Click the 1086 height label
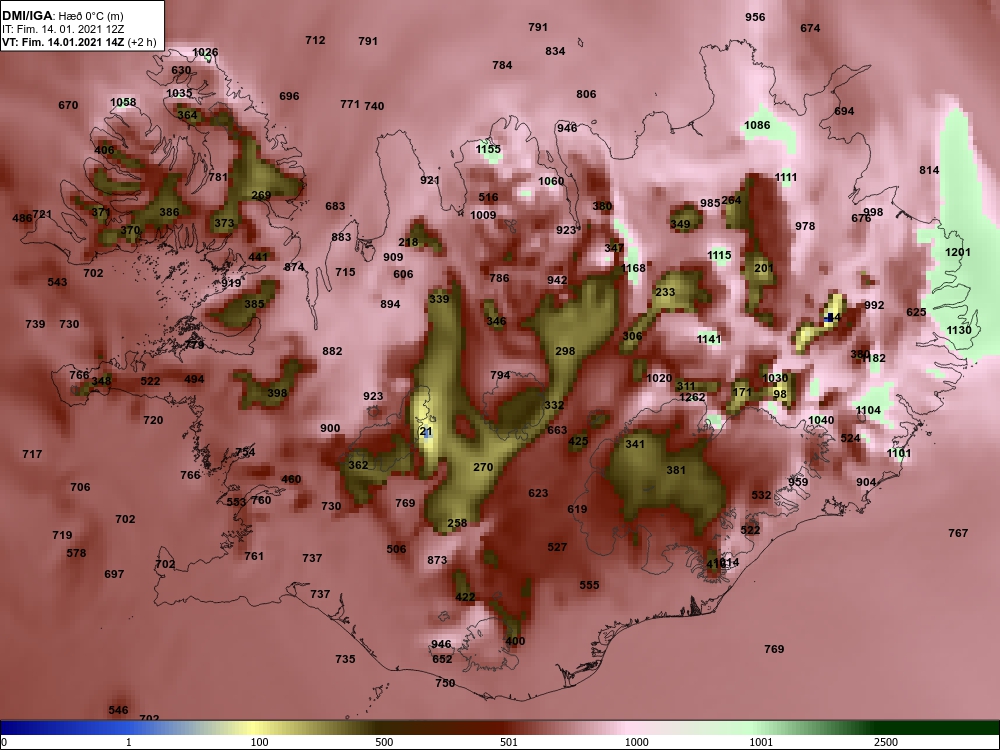1000x750 pixels. (x=757, y=125)
